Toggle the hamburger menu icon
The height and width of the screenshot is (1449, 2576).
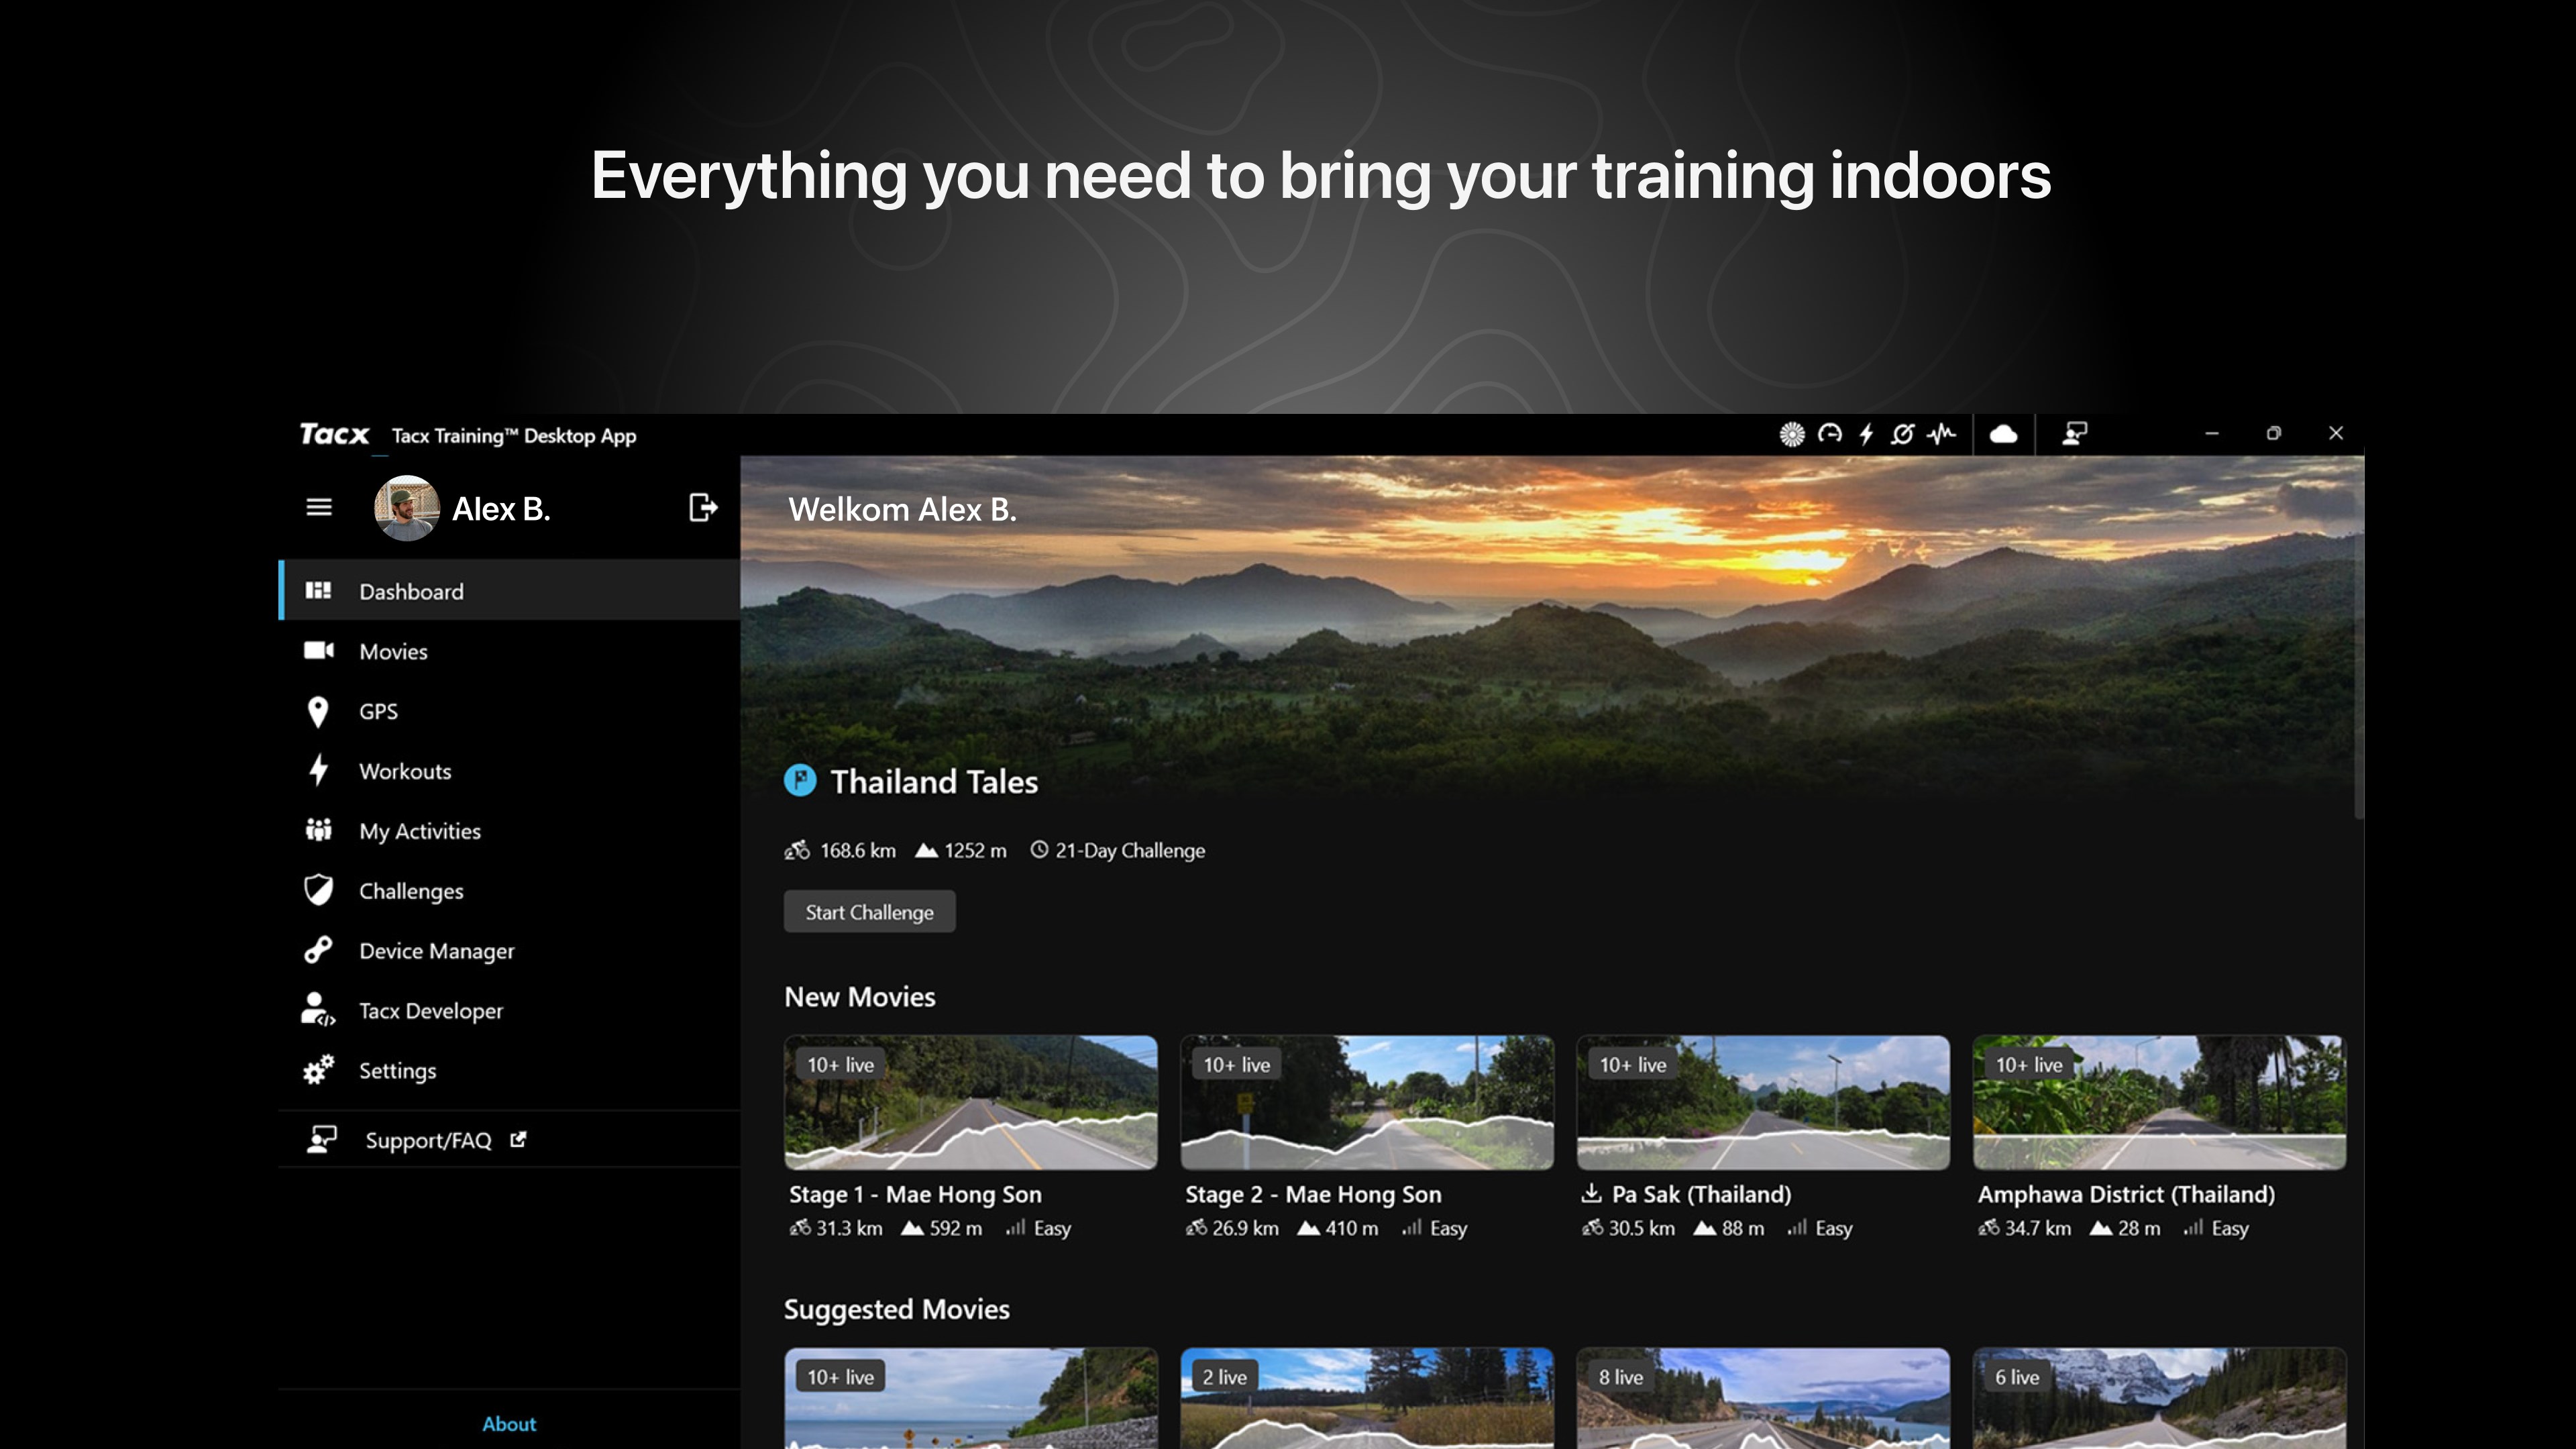pyautogui.click(x=318, y=508)
